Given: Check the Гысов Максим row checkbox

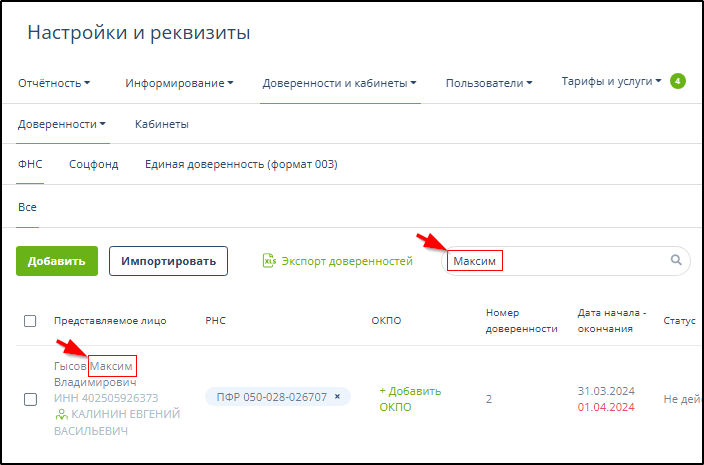Looking at the screenshot, I should (x=30, y=399).
